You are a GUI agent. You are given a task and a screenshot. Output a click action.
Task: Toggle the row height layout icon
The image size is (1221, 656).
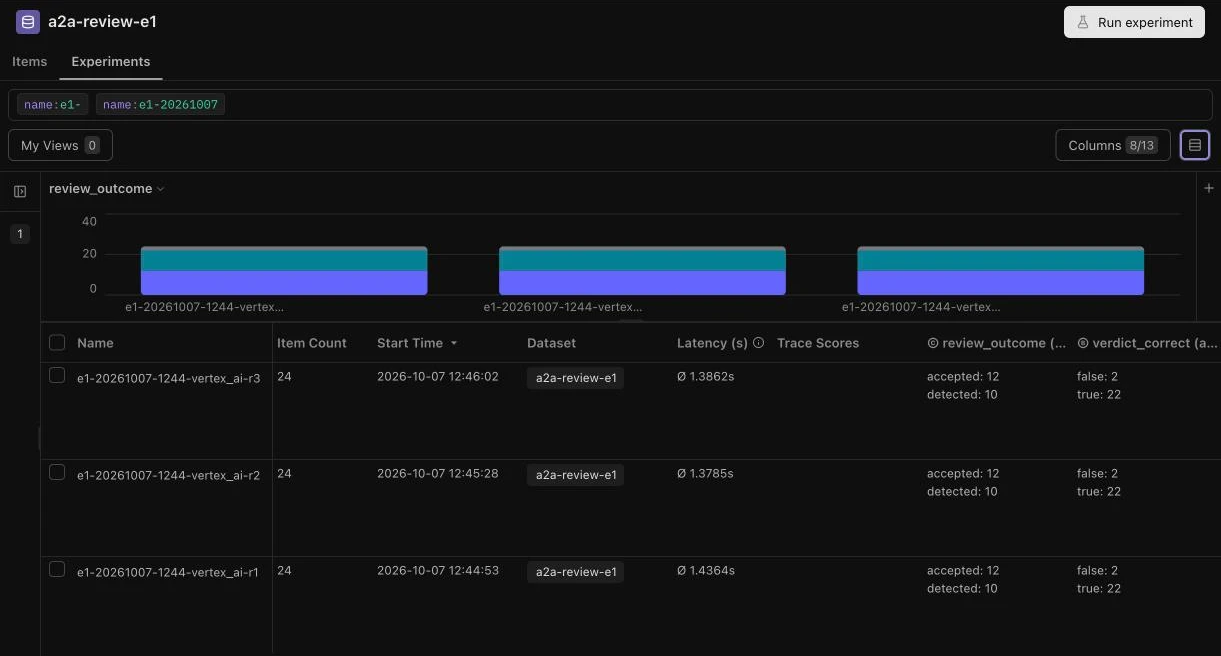click(x=1195, y=145)
